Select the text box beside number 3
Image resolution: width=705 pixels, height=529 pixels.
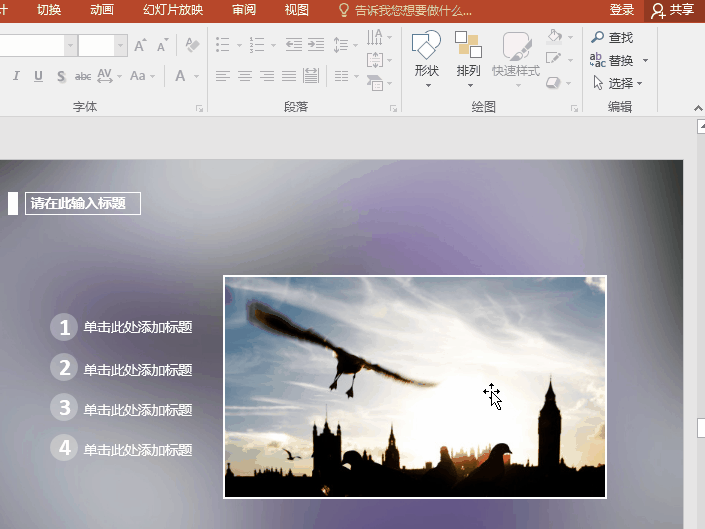pos(138,409)
